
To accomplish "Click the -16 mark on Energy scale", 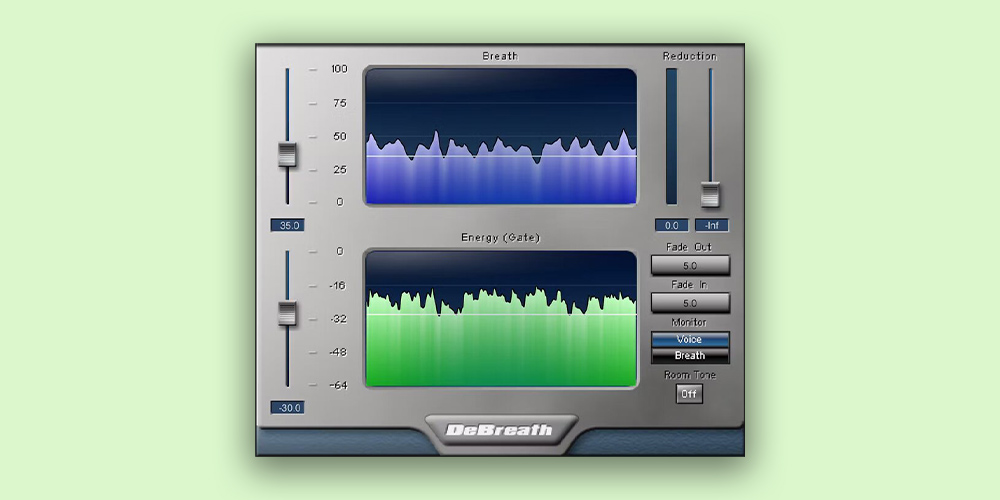I will 338,286.
